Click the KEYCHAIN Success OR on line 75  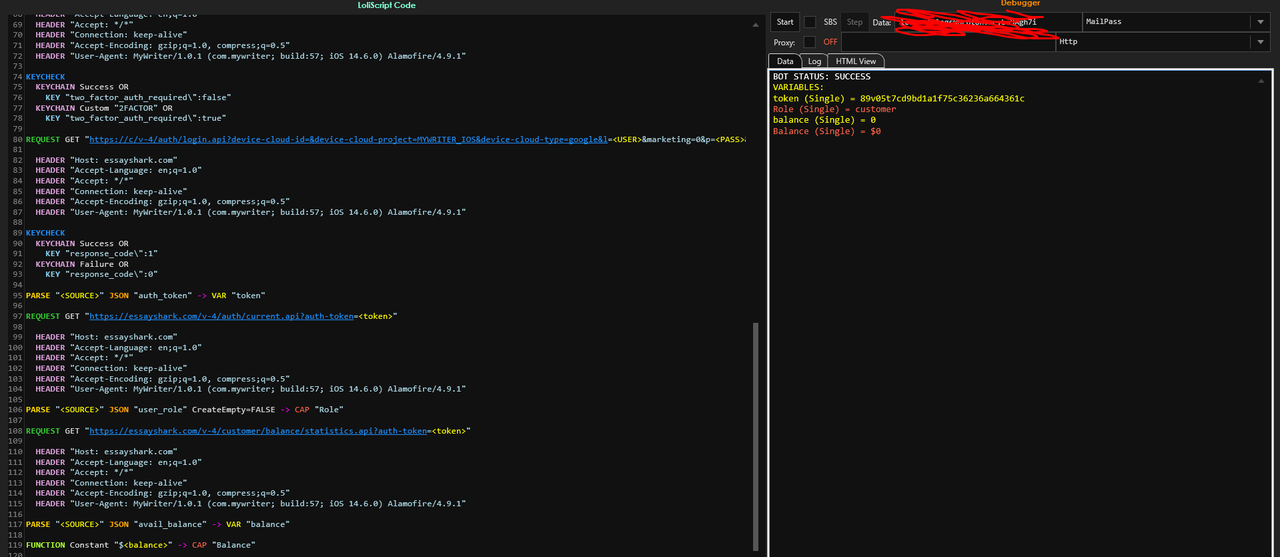coord(82,87)
